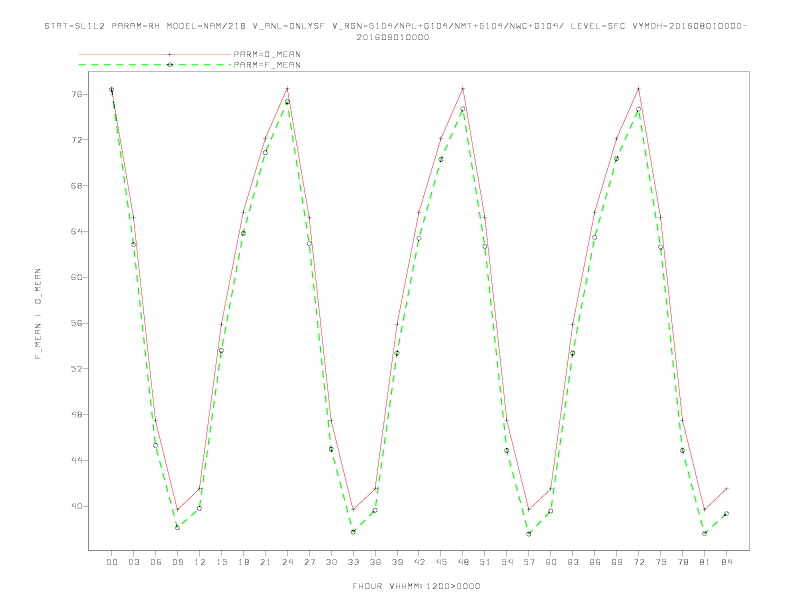792x612 pixels.
Task: Click the vertical F_MEAN | O_MEAN axis label
Action: click(x=38, y=314)
